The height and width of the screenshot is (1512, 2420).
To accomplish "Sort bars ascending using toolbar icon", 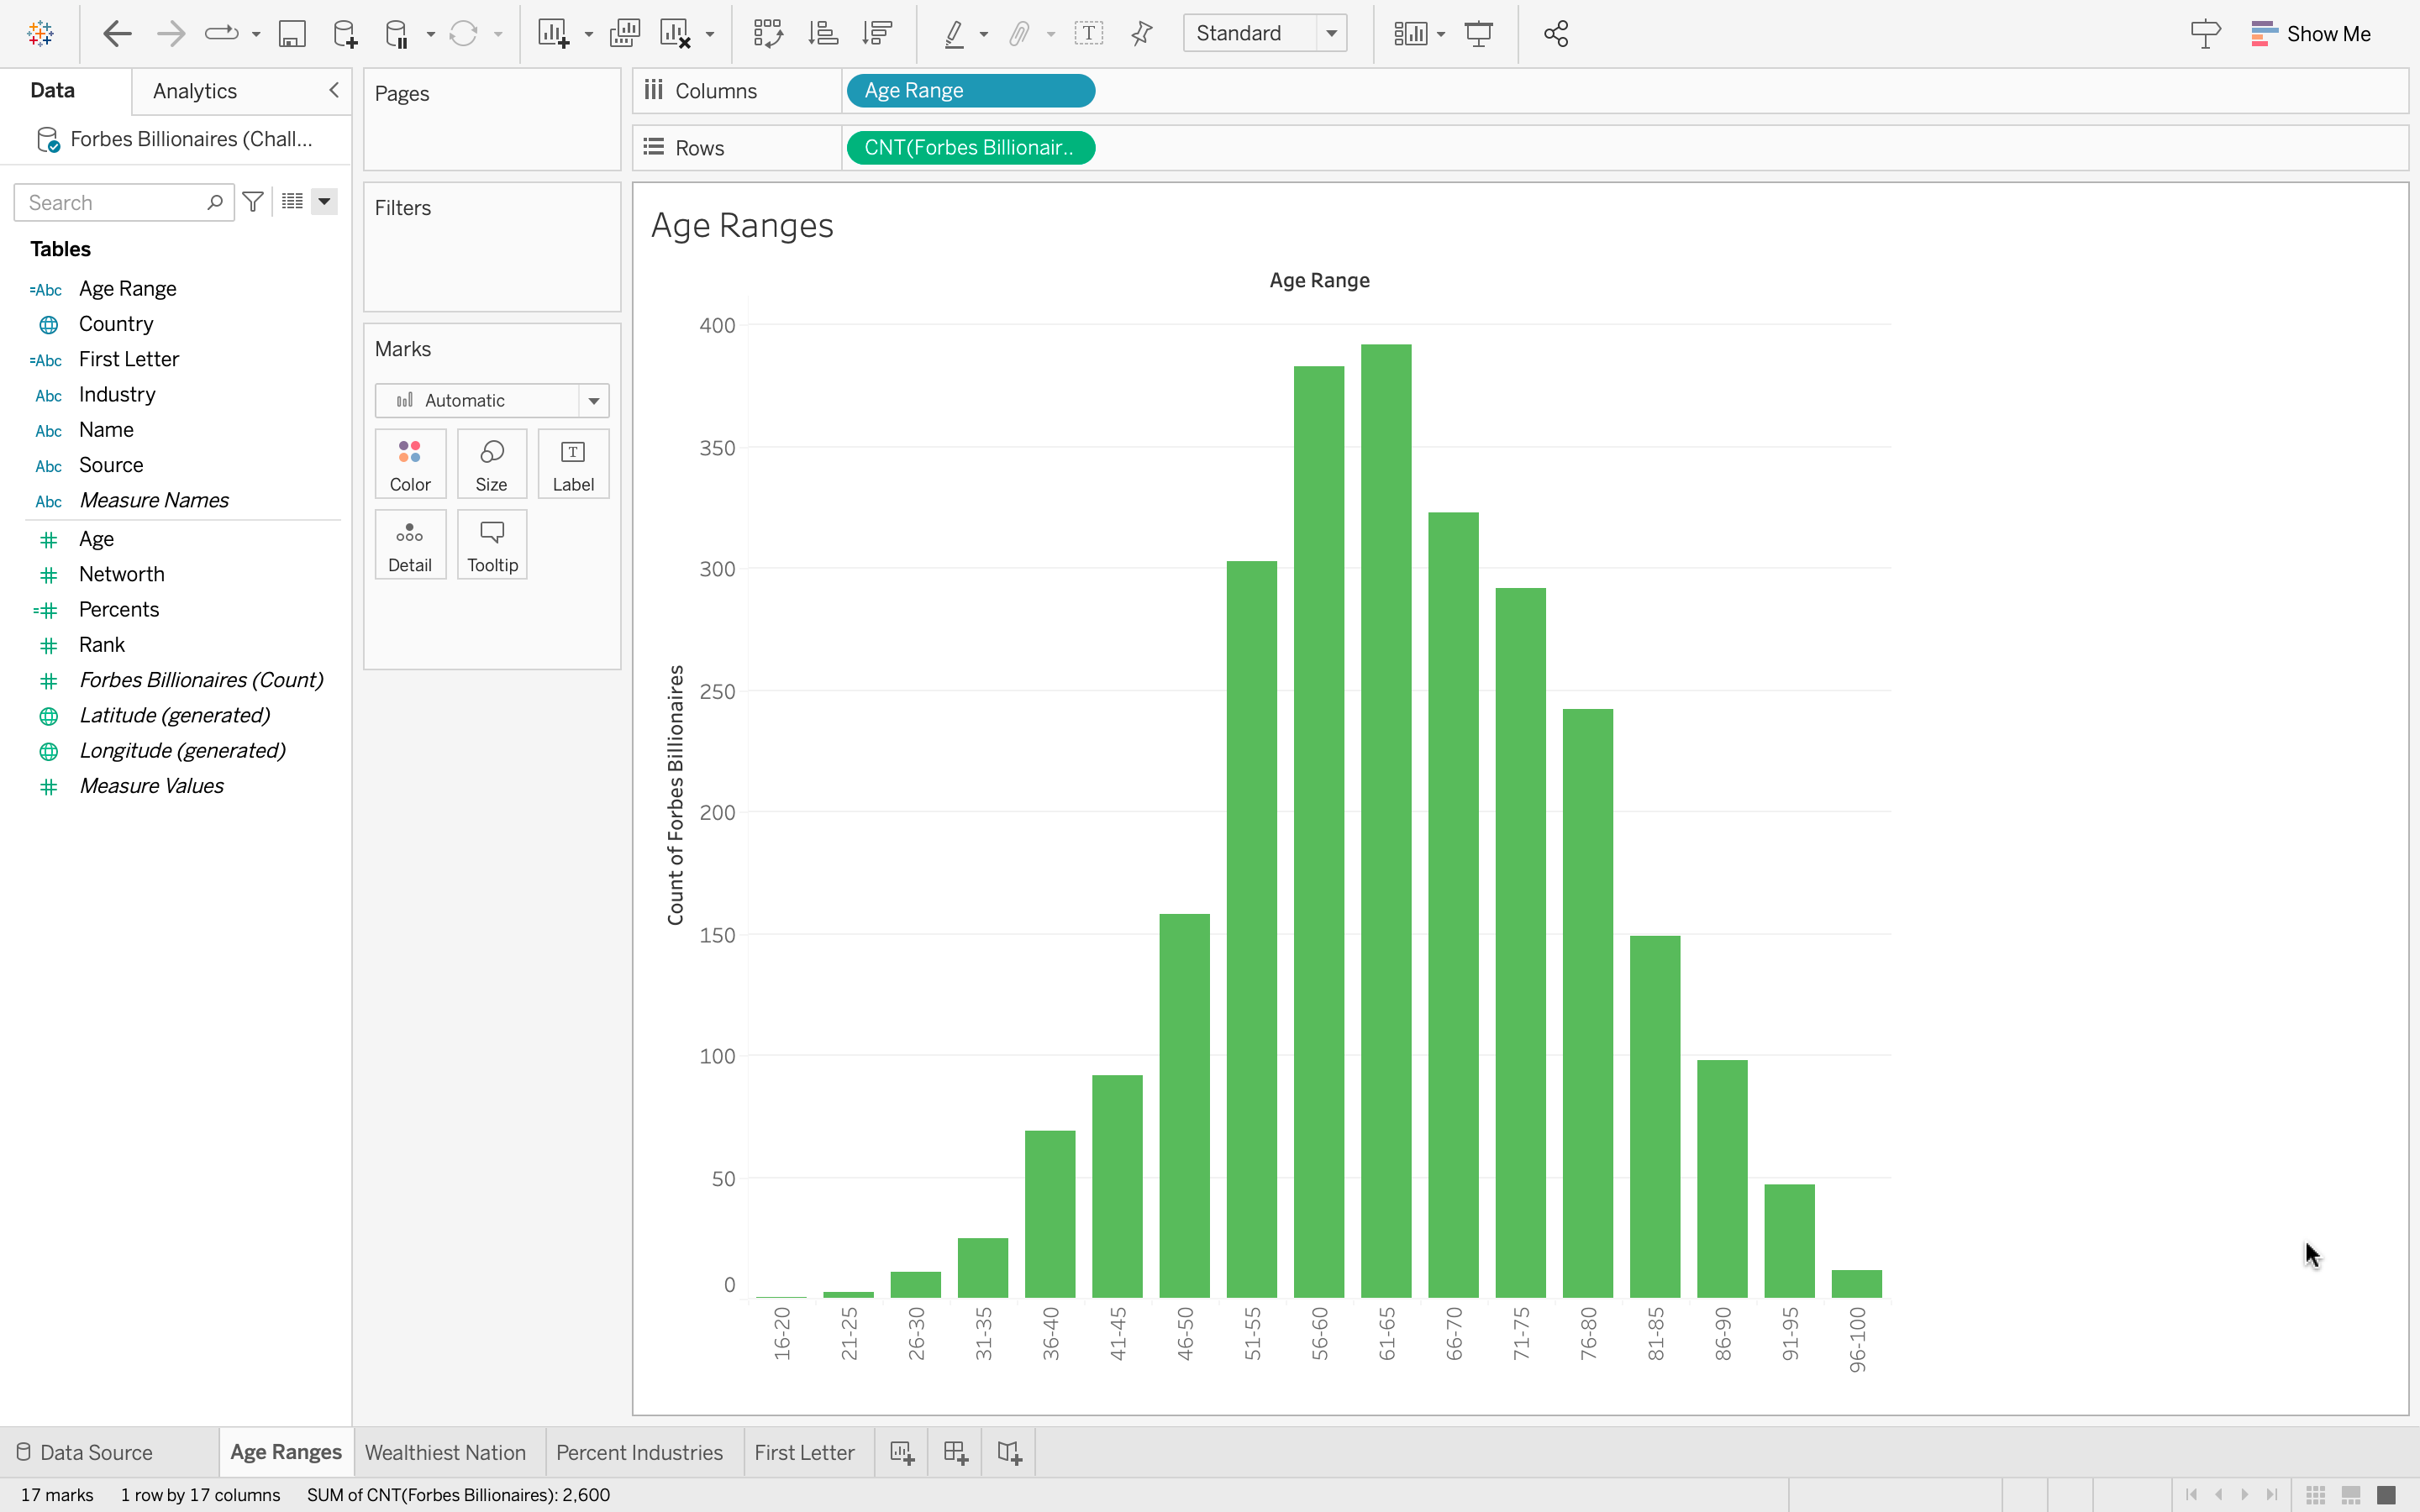I will (x=822, y=34).
